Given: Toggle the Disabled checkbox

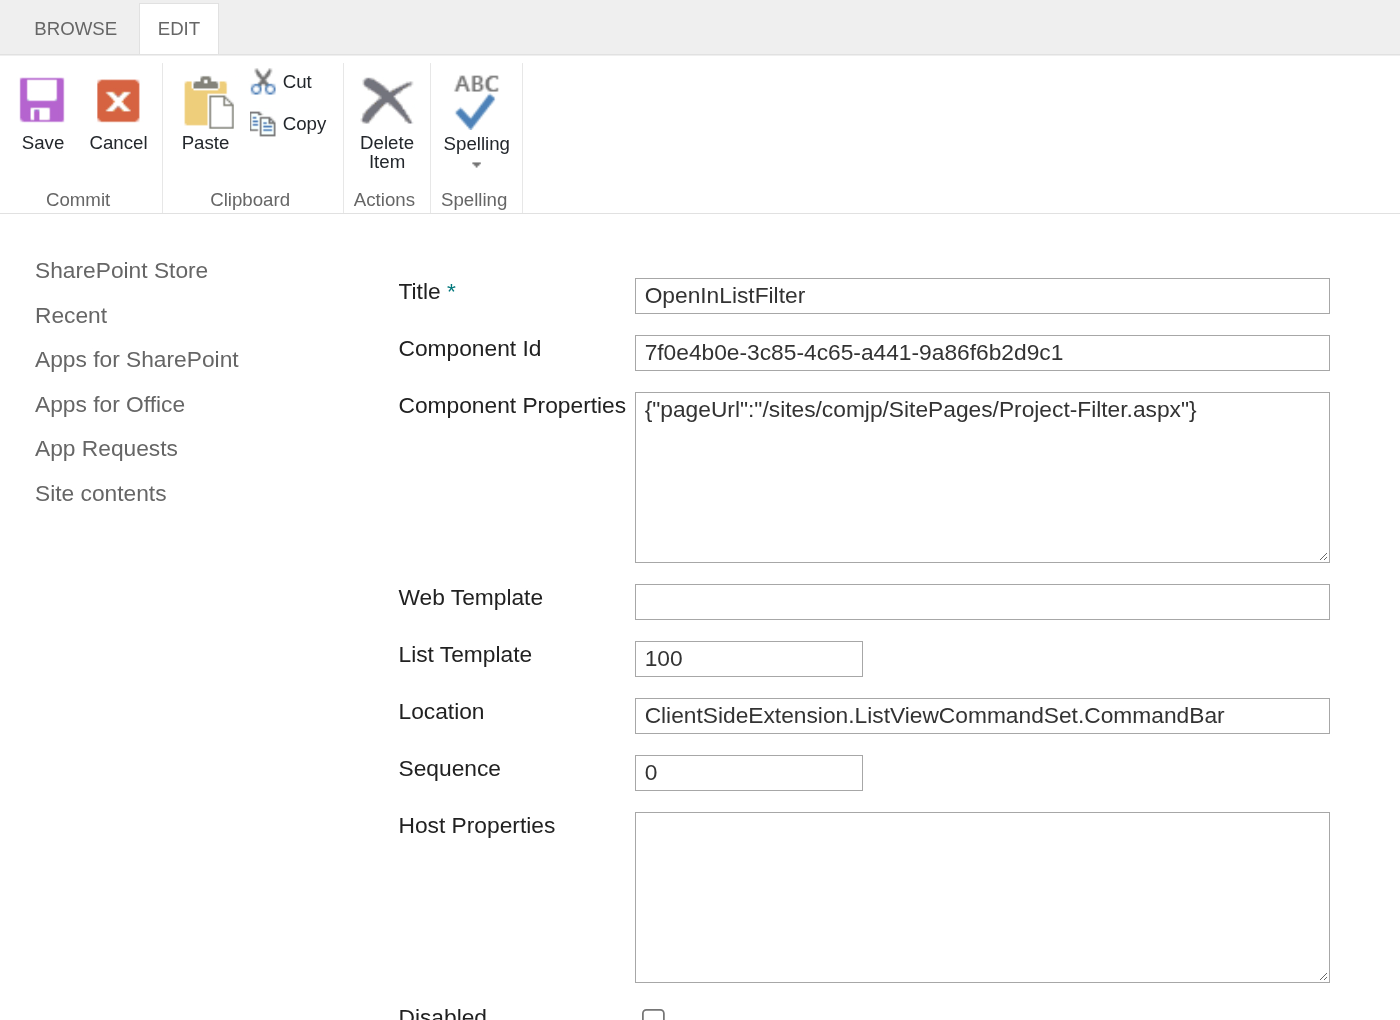Looking at the screenshot, I should tap(653, 1015).
